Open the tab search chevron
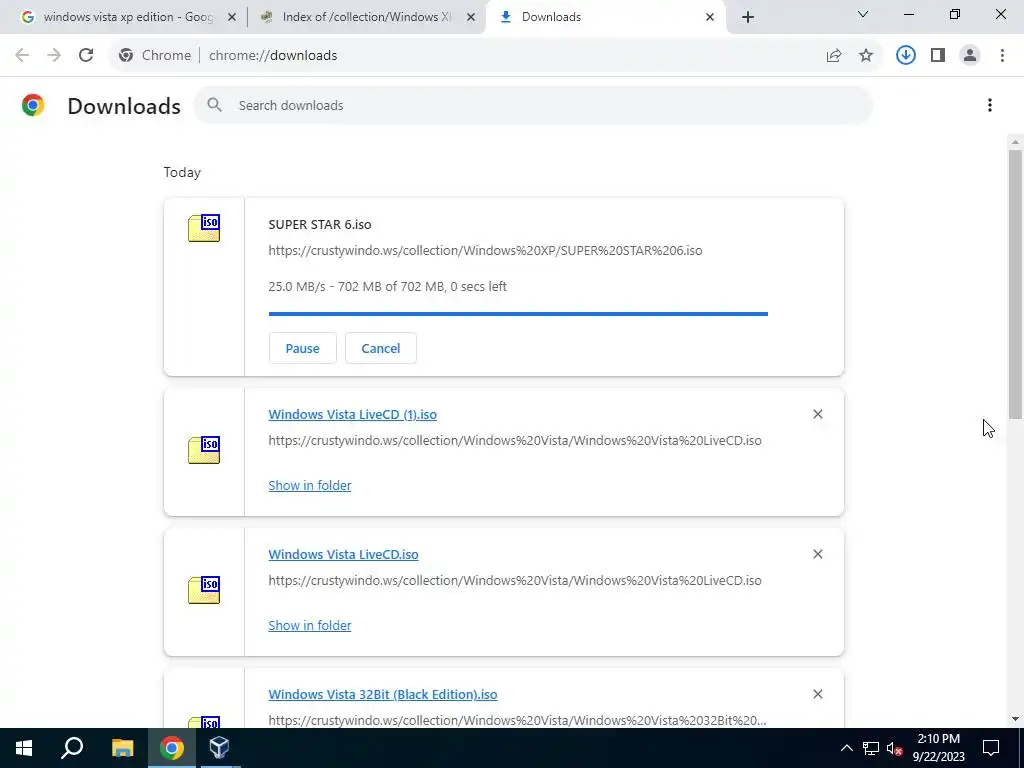Screen dimensions: 1024x768 coord(863,14)
